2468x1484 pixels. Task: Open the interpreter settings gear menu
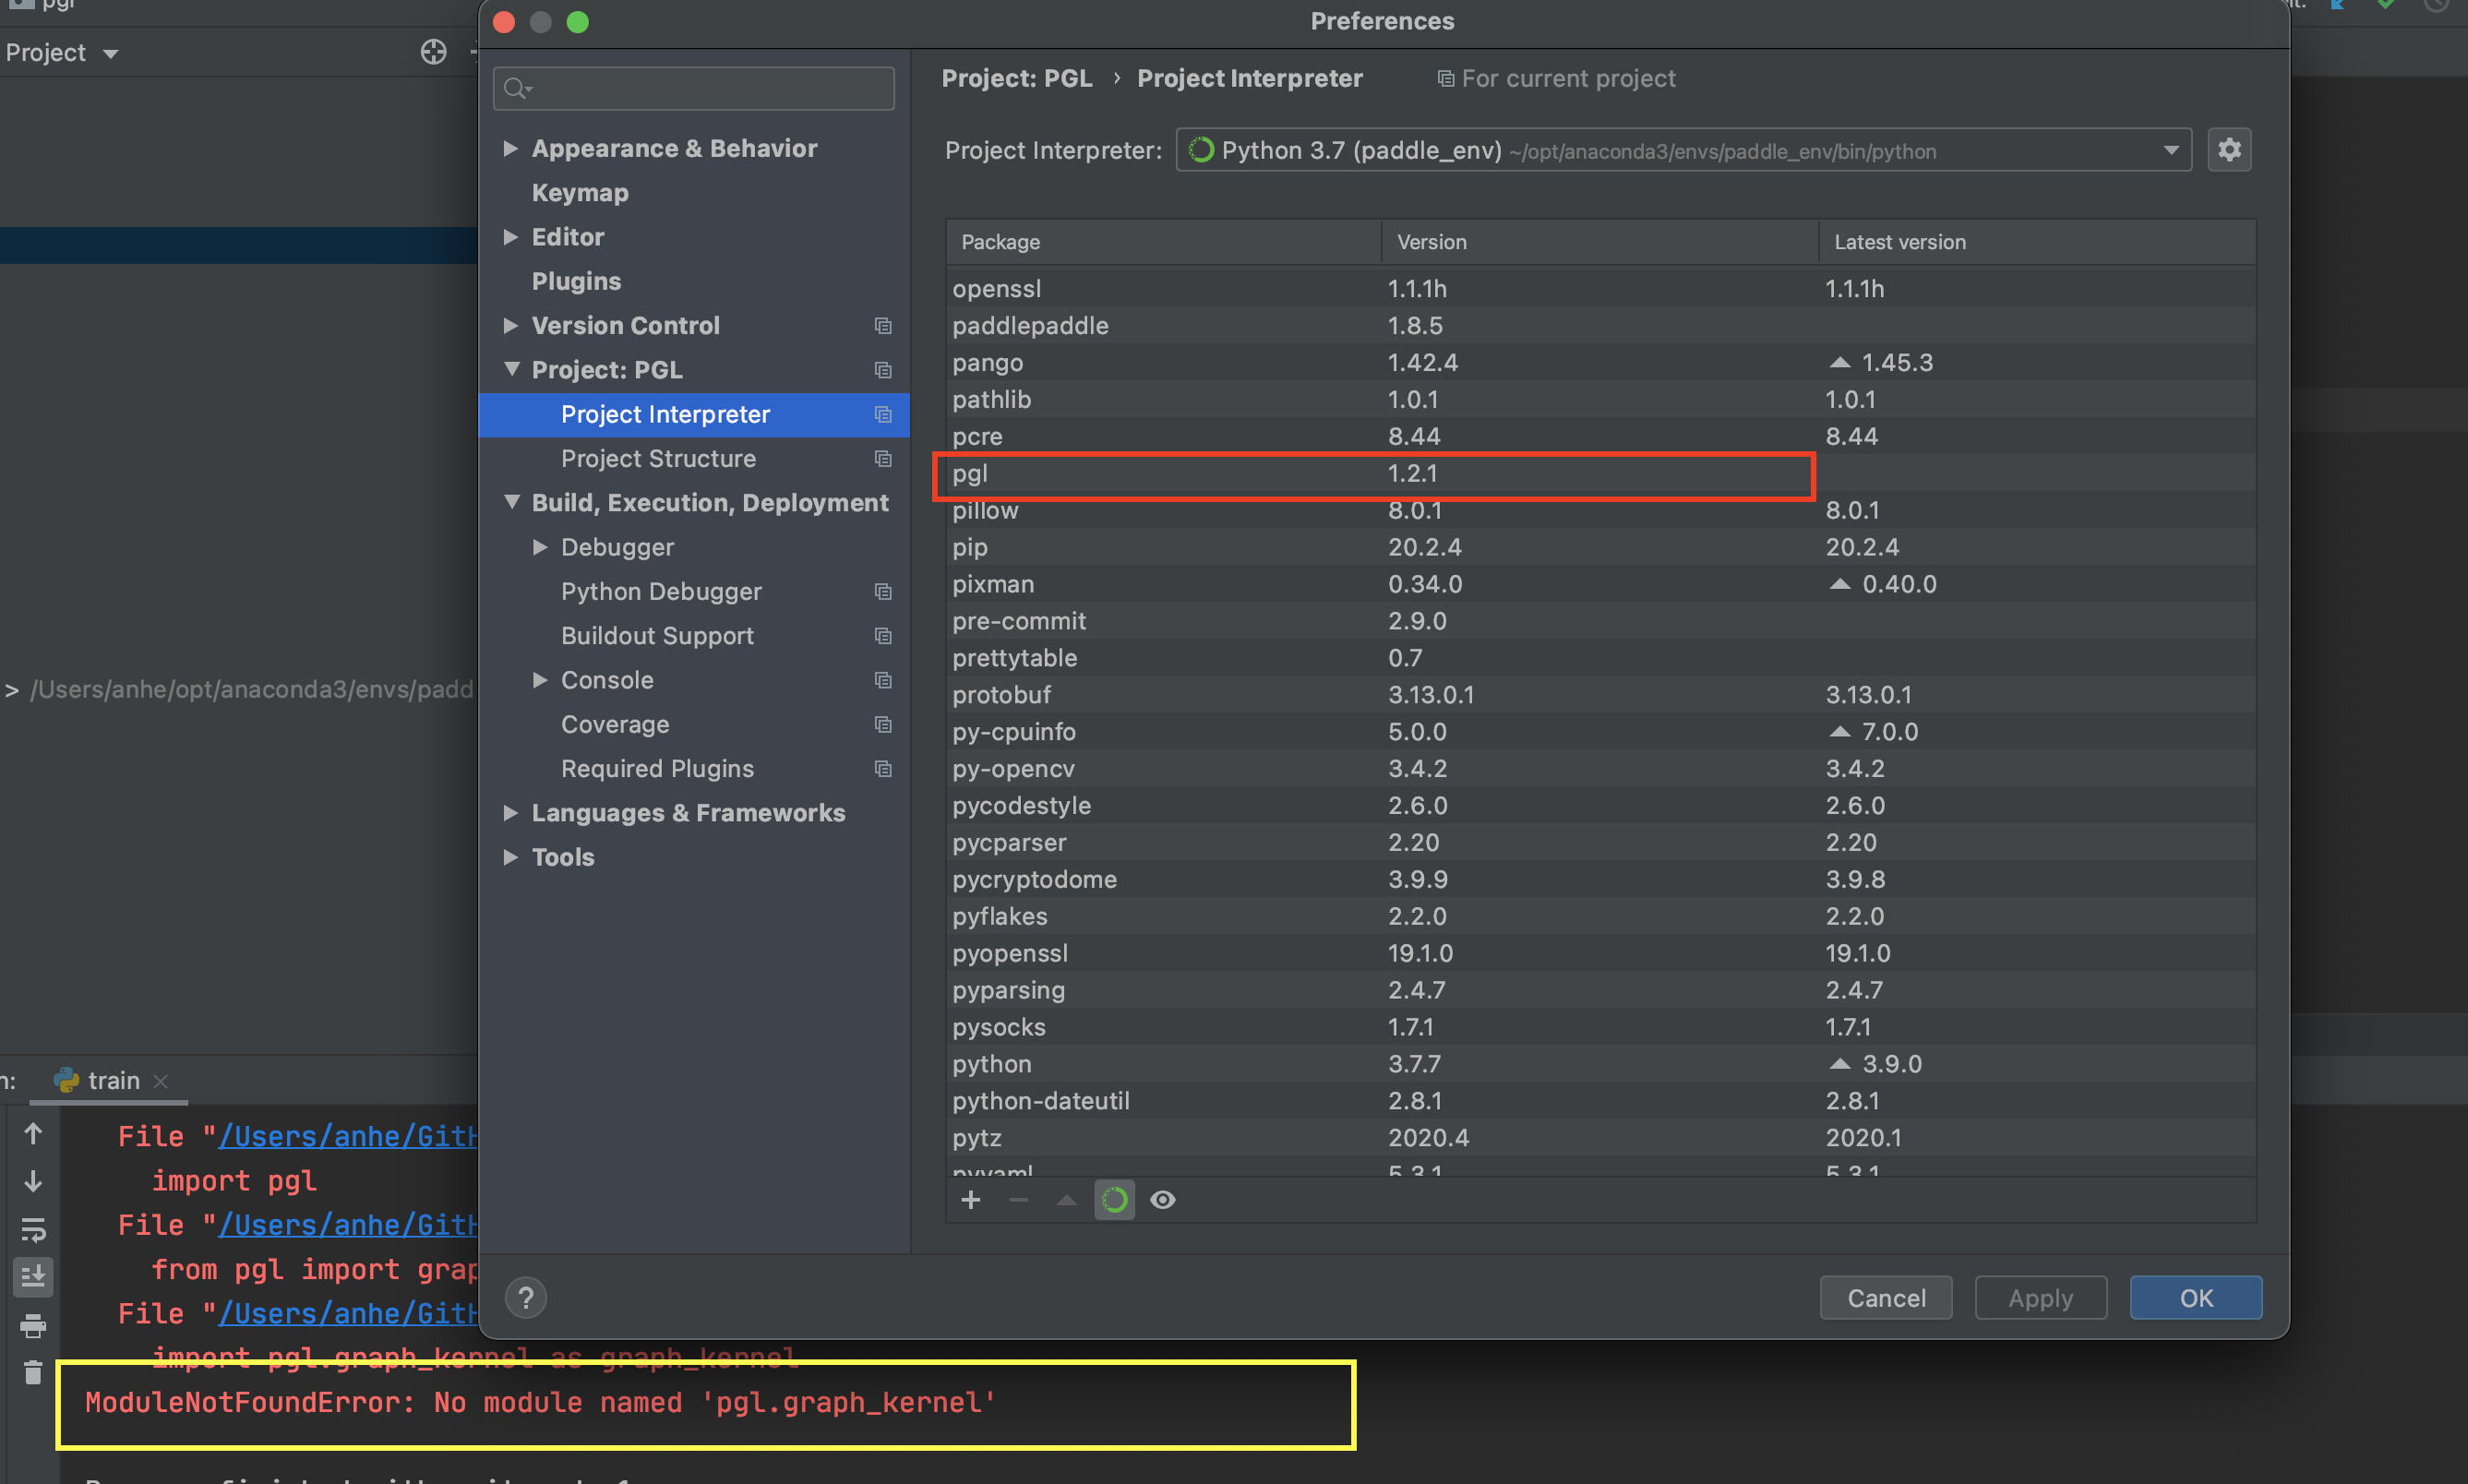click(2229, 150)
